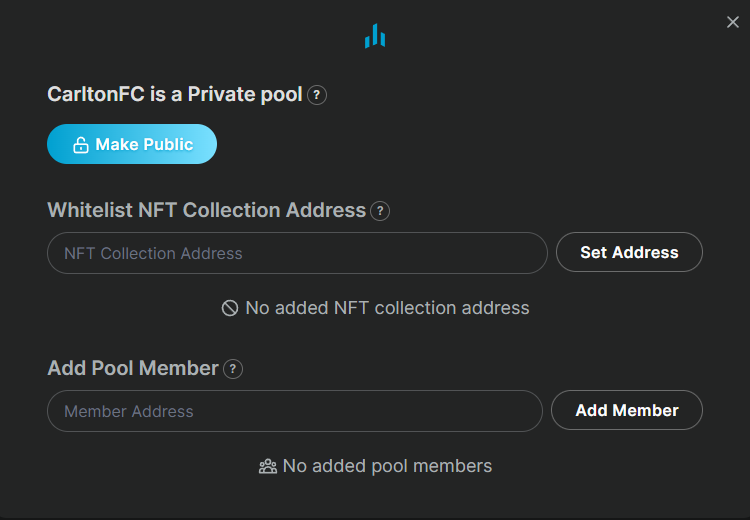Click help icon beside Private pool heading

click(317, 95)
